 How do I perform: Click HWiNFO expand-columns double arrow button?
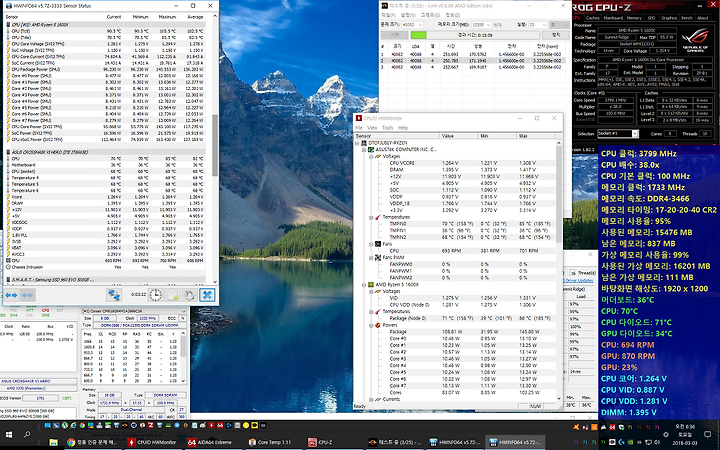tap(11, 295)
